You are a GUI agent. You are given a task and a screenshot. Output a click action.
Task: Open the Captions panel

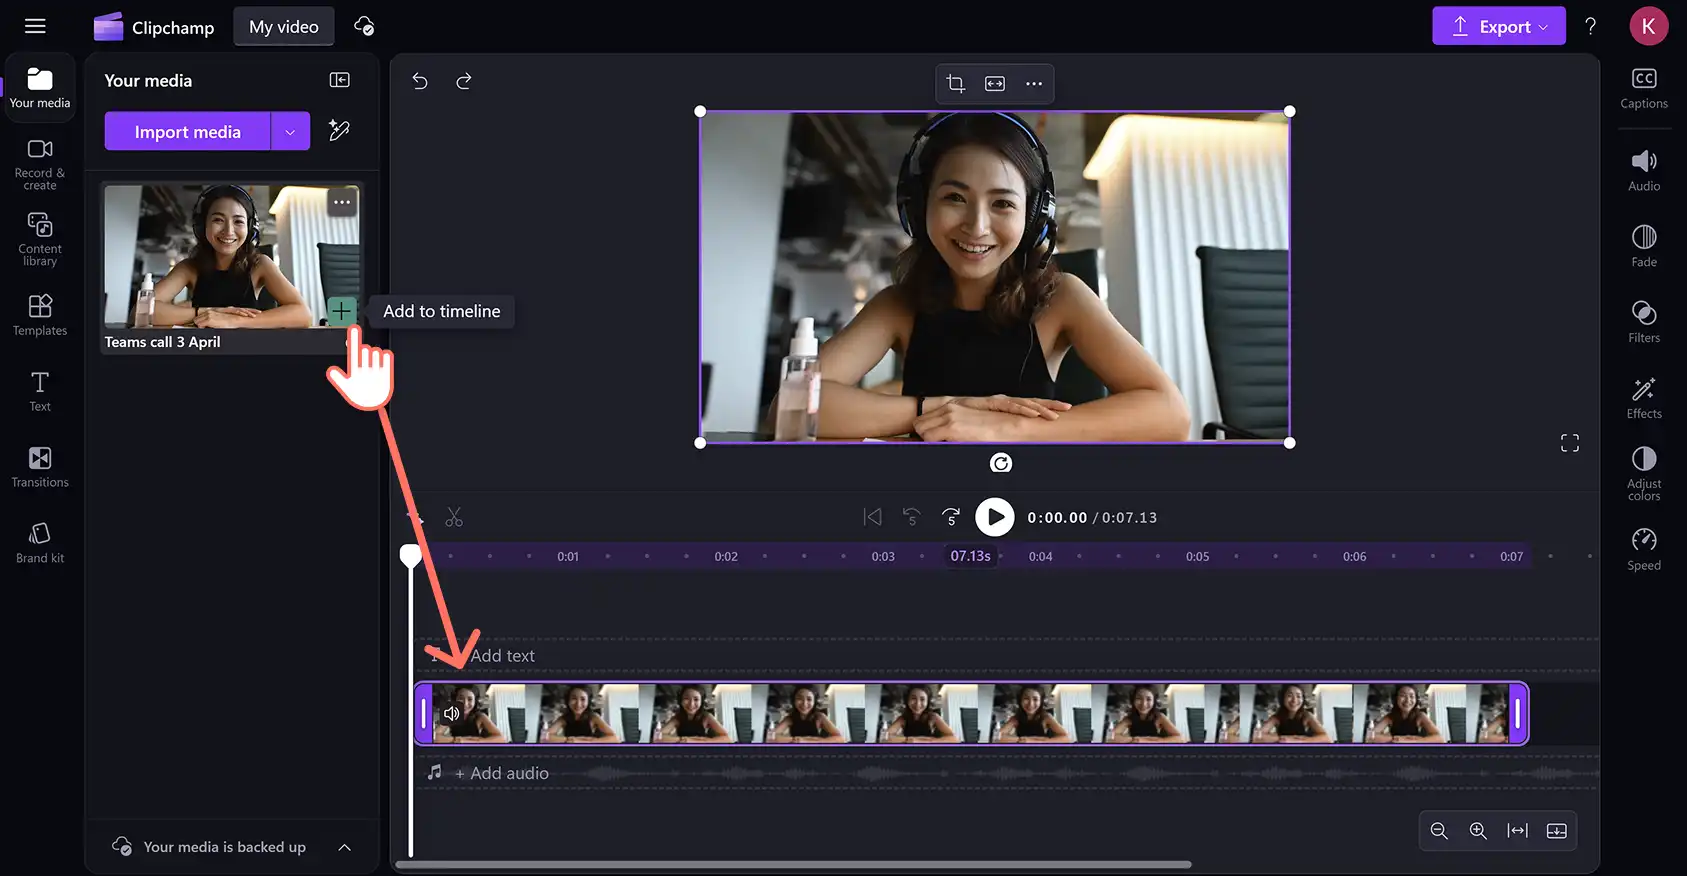coord(1643,88)
